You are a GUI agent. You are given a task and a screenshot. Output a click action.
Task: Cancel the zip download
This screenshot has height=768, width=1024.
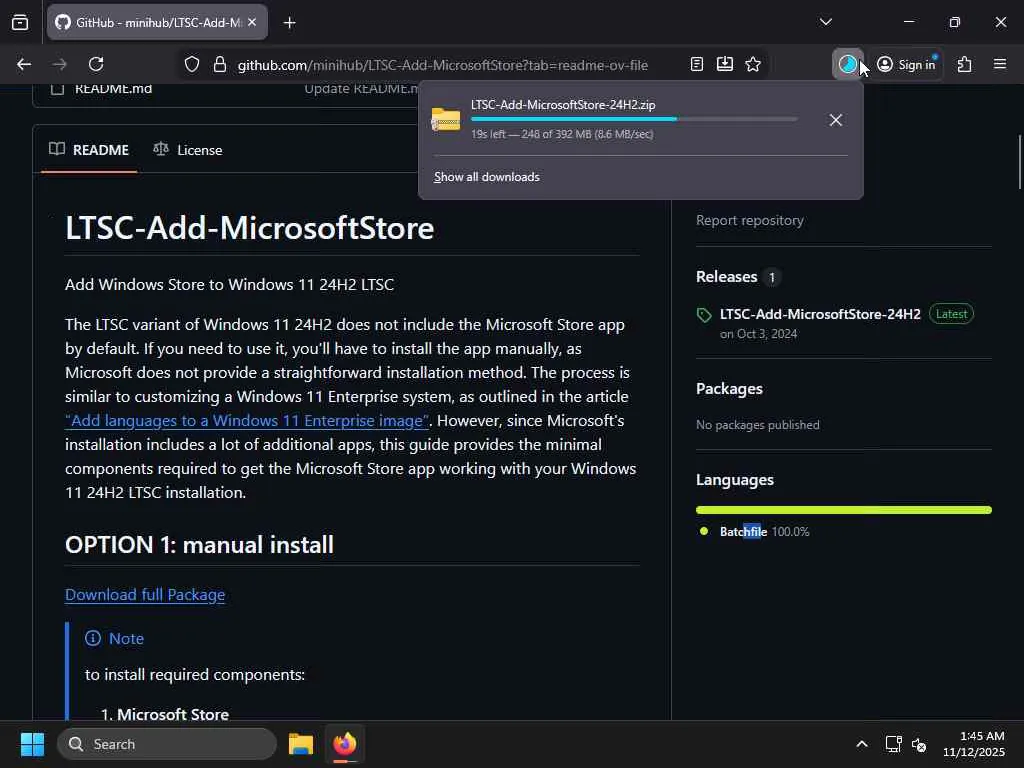click(835, 120)
